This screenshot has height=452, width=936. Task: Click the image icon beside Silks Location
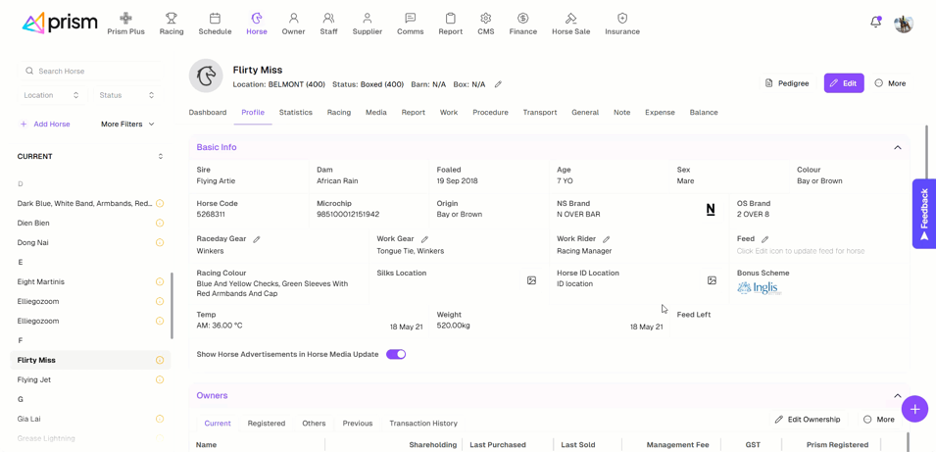click(x=532, y=281)
